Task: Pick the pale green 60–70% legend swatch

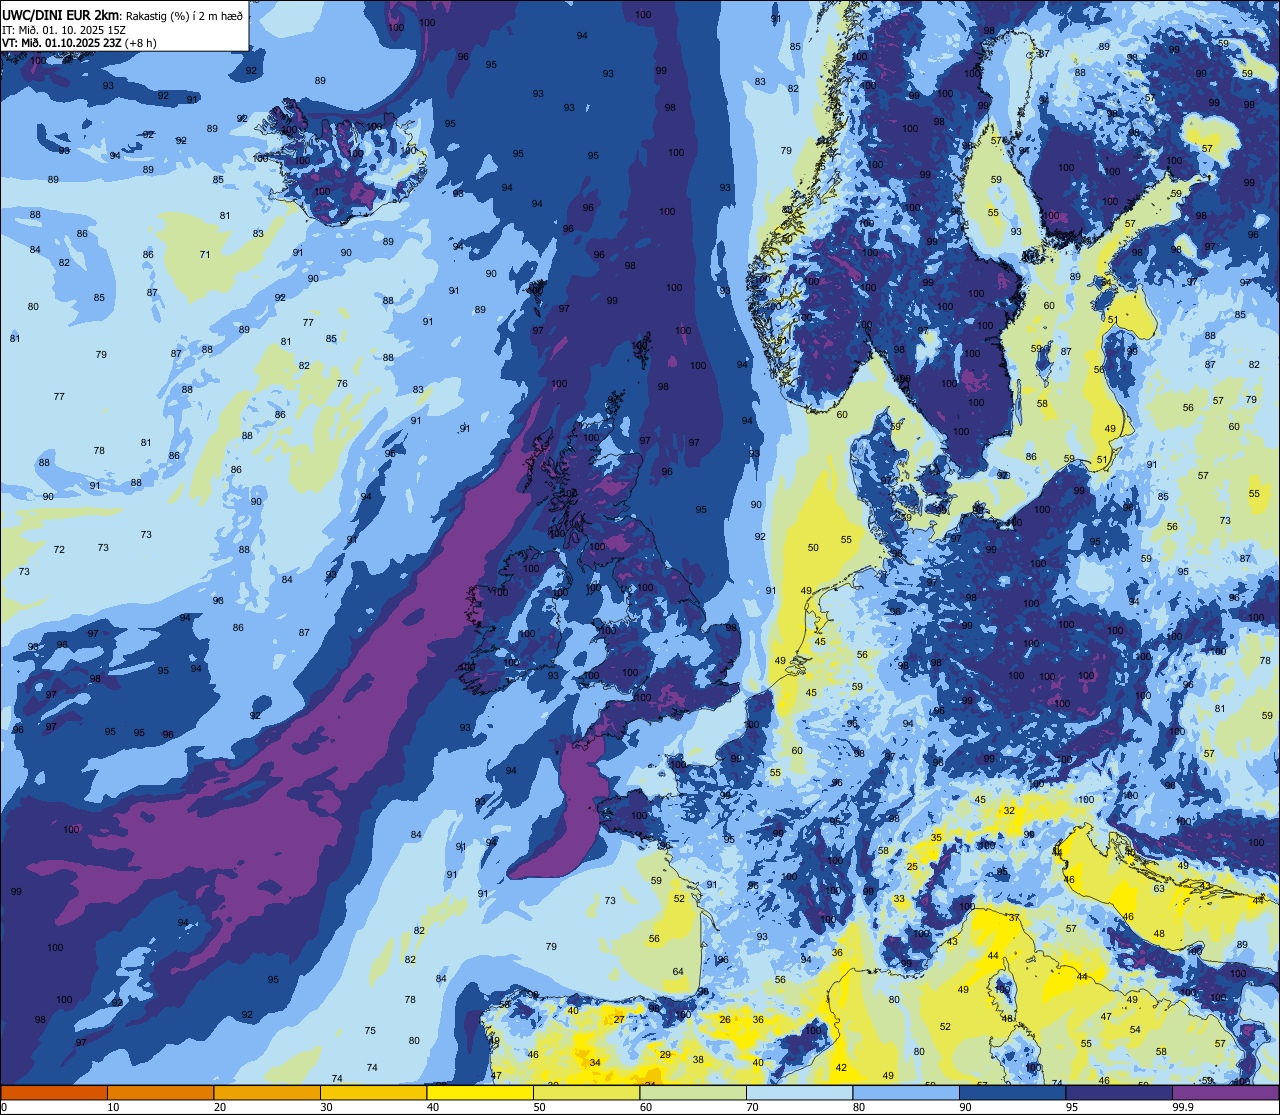Action: pyautogui.click(x=693, y=1092)
